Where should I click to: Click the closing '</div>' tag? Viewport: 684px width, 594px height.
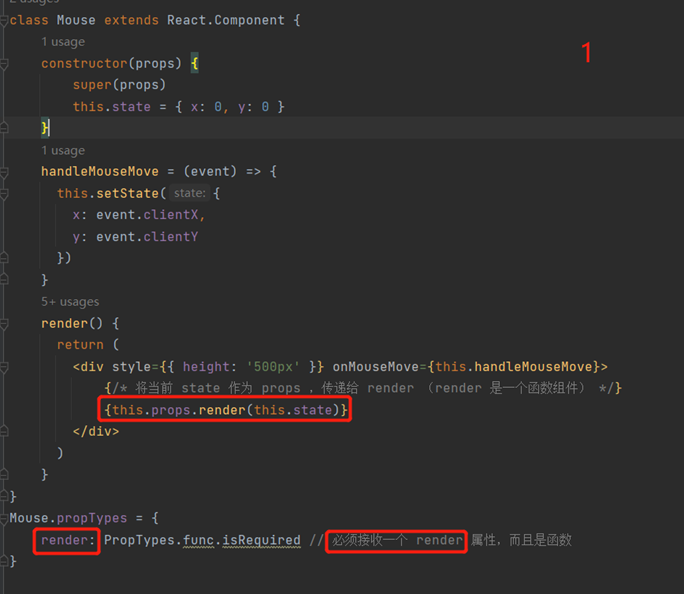96,432
